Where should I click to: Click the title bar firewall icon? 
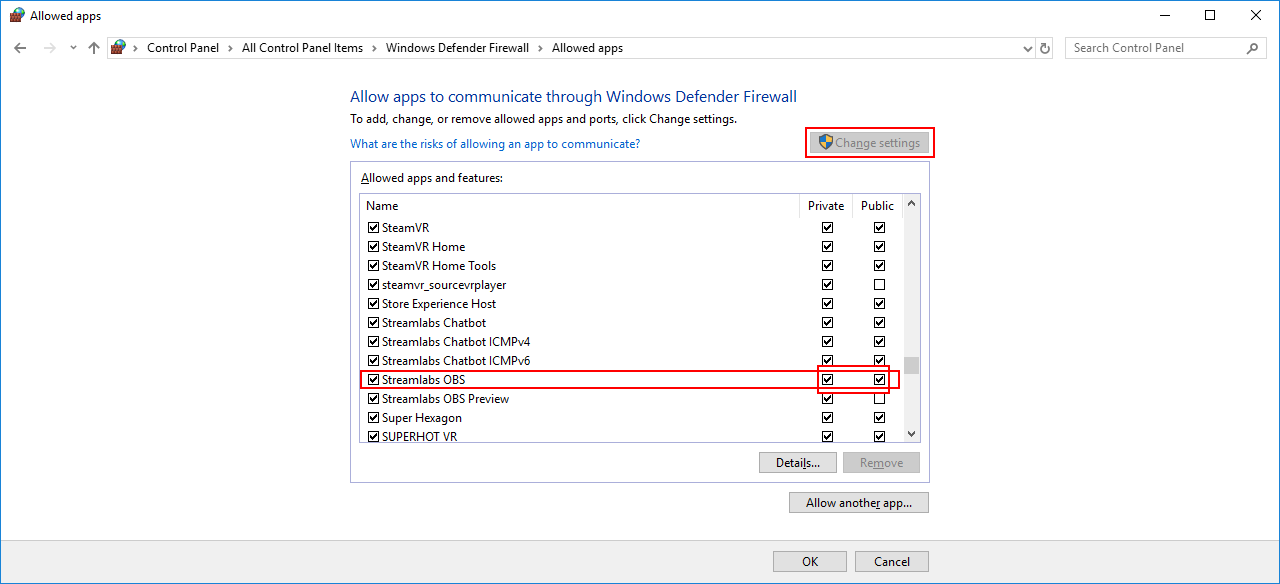click(17, 15)
